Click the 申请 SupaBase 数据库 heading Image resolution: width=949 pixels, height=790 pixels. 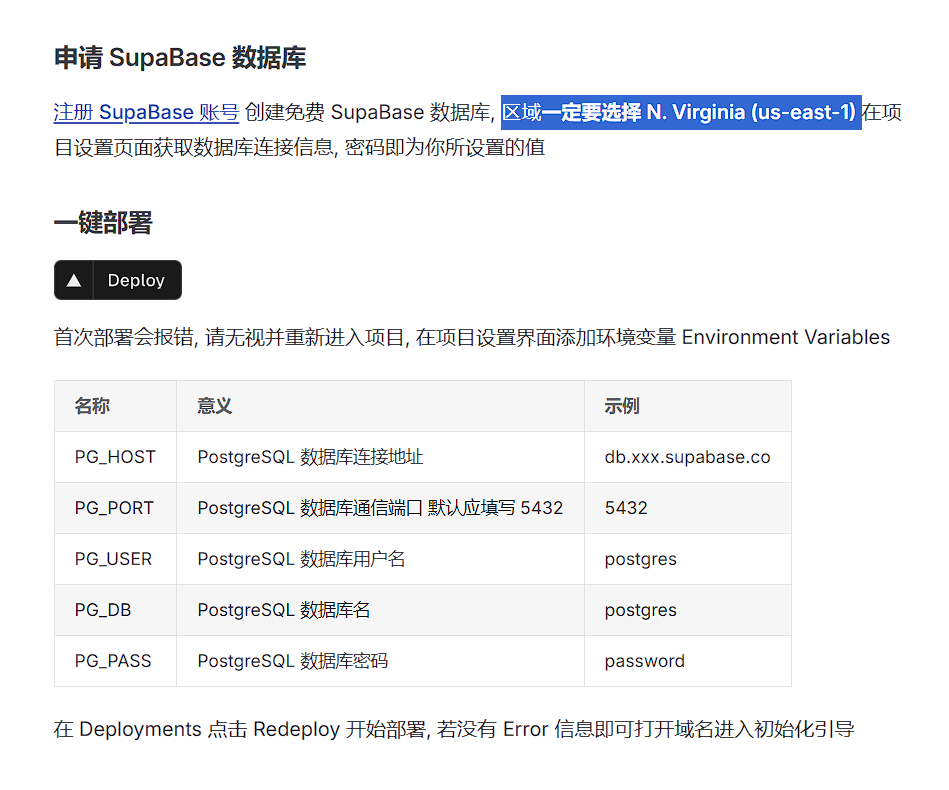[x=180, y=57]
